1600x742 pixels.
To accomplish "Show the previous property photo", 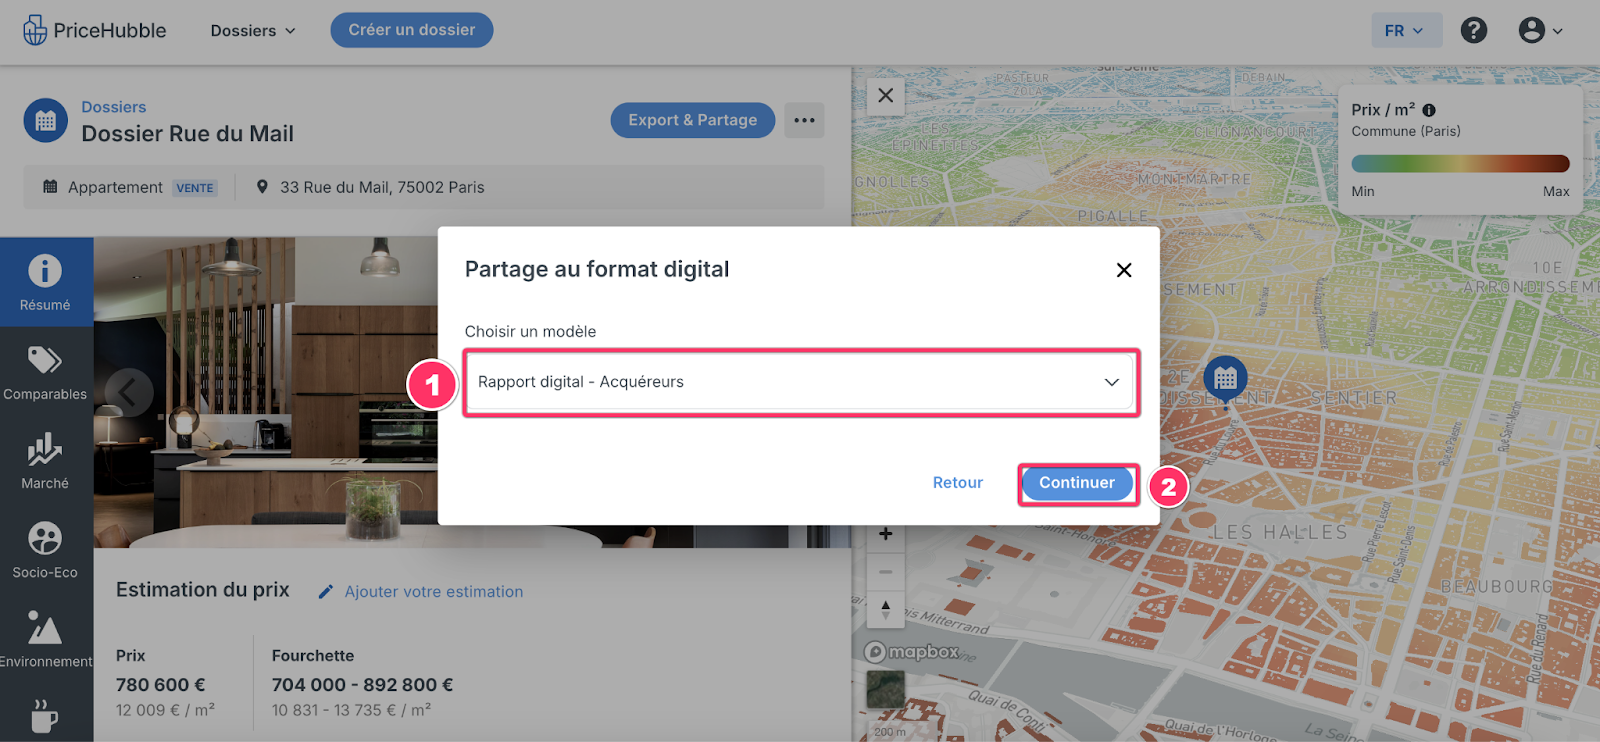I will (129, 392).
